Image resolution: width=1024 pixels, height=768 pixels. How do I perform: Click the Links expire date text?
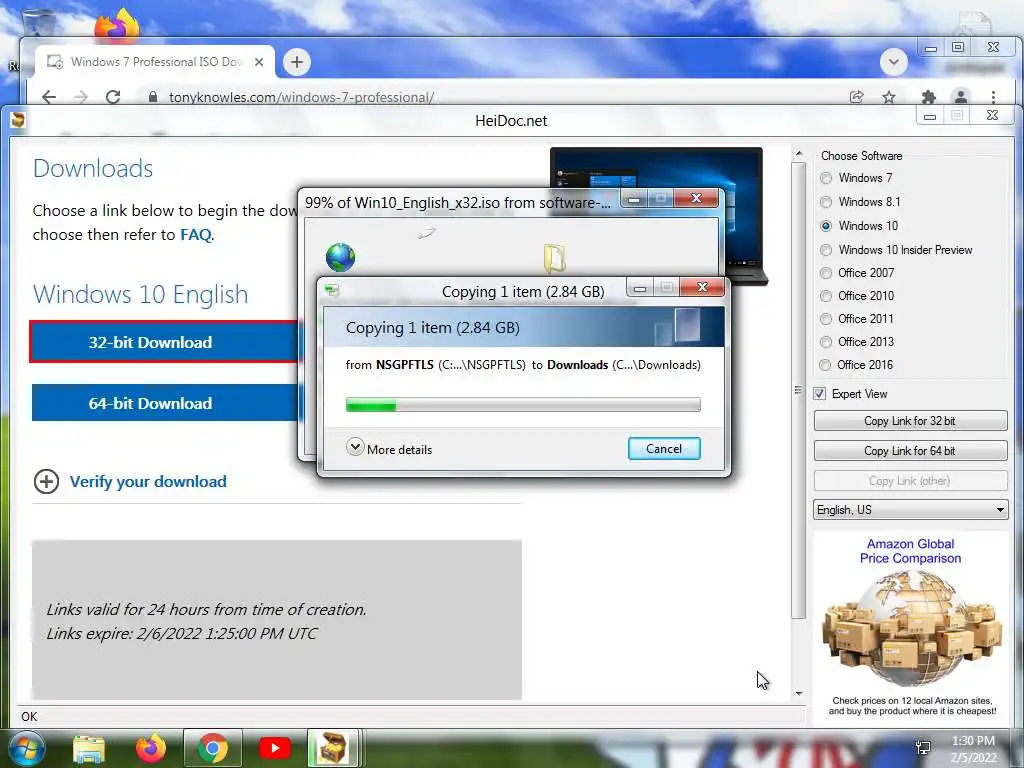[x=182, y=633]
